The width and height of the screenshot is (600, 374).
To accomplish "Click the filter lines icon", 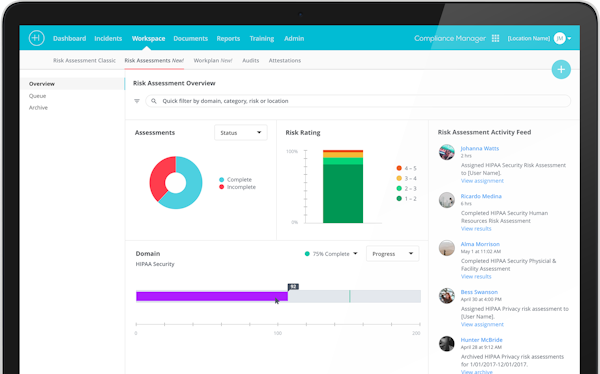I will pyautogui.click(x=137, y=101).
